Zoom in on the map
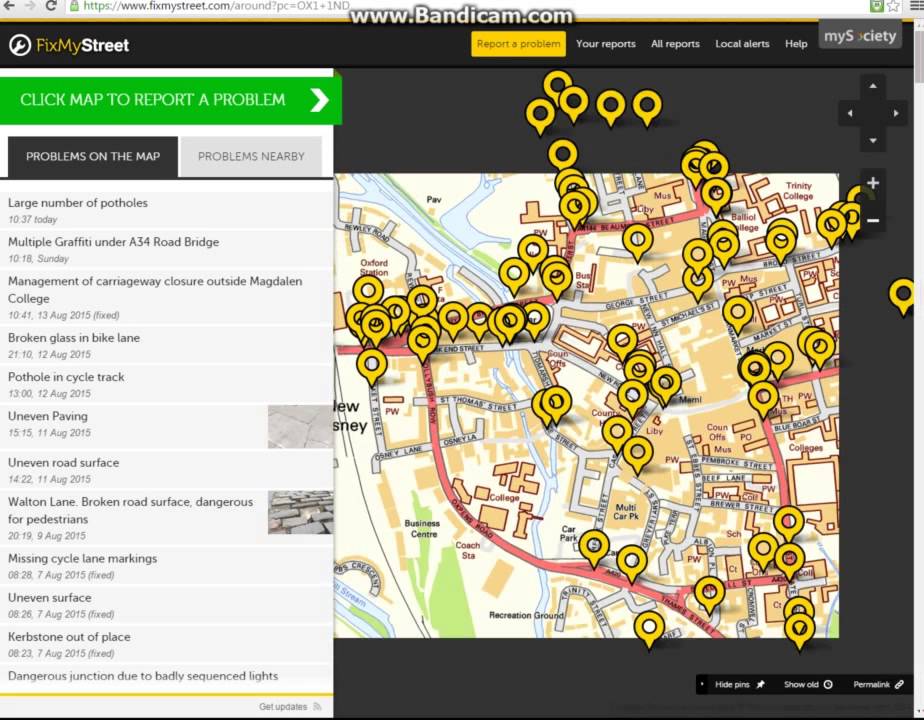The height and width of the screenshot is (720, 924). (873, 183)
